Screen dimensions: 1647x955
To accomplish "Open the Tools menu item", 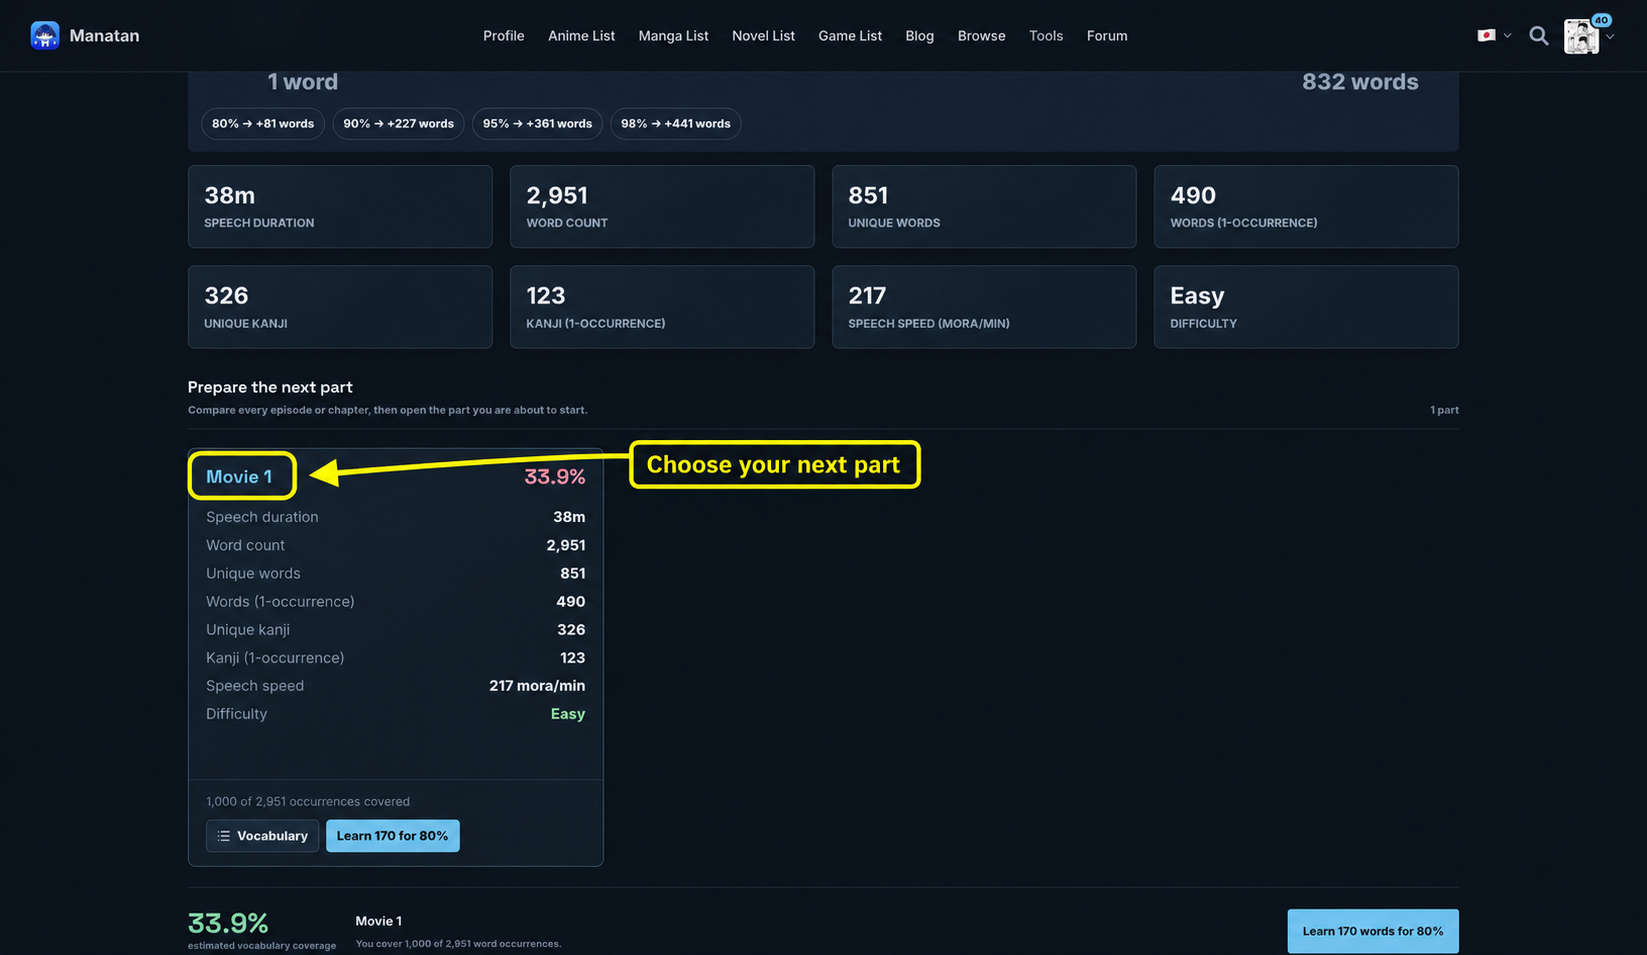I will [1046, 36].
